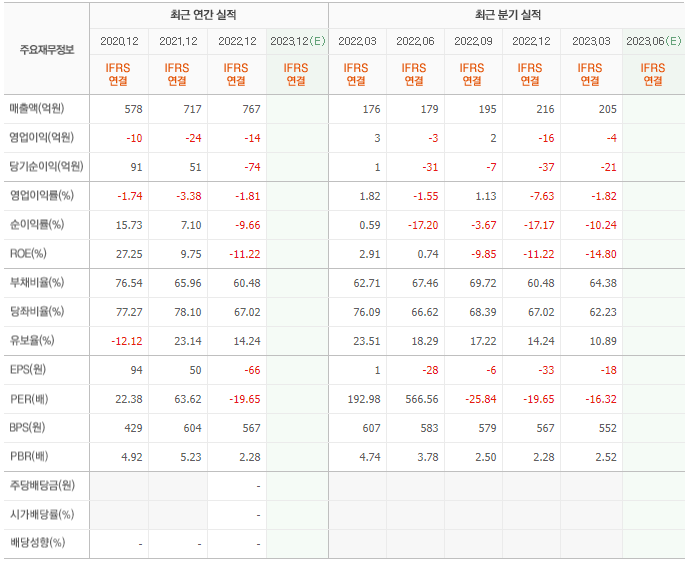This screenshot has width=691, height=564.
Task: Click the 2020.12 revenue value 578
Action: coord(133,109)
